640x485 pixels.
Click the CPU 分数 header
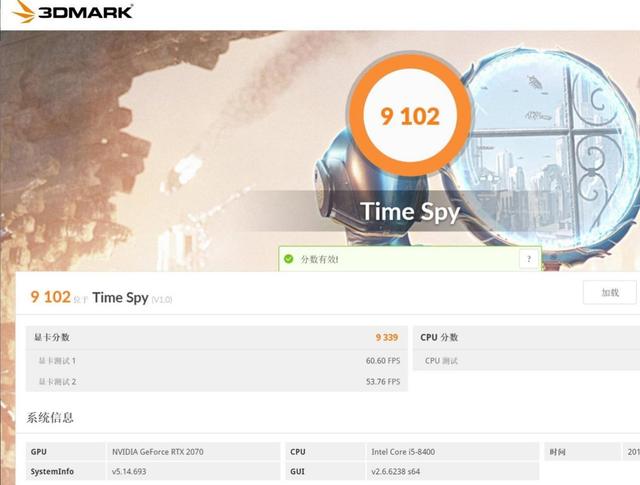click(x=439, y=337)
